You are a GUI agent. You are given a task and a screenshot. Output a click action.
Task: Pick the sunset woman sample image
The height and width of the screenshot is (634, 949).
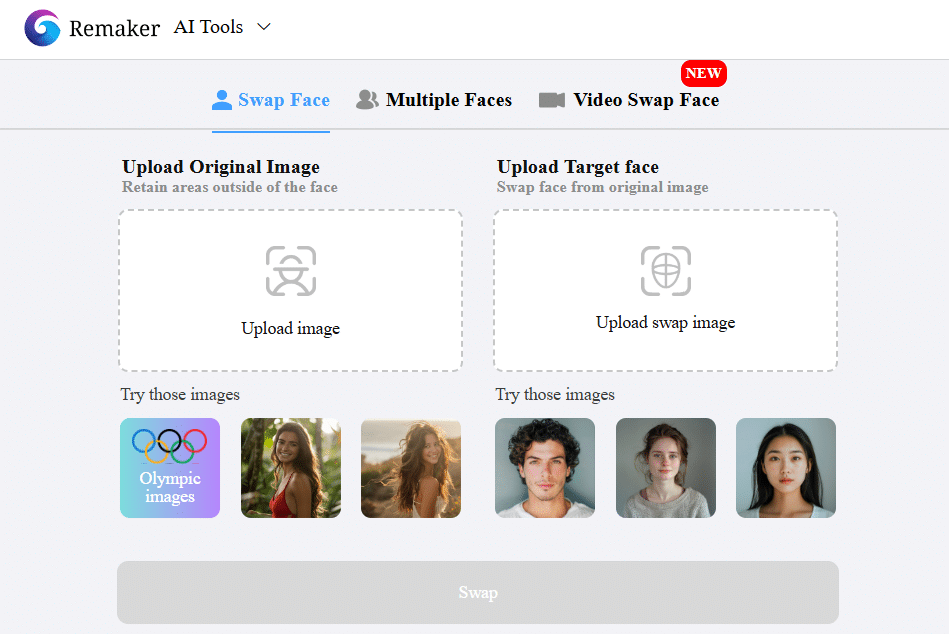click(411, 468)
